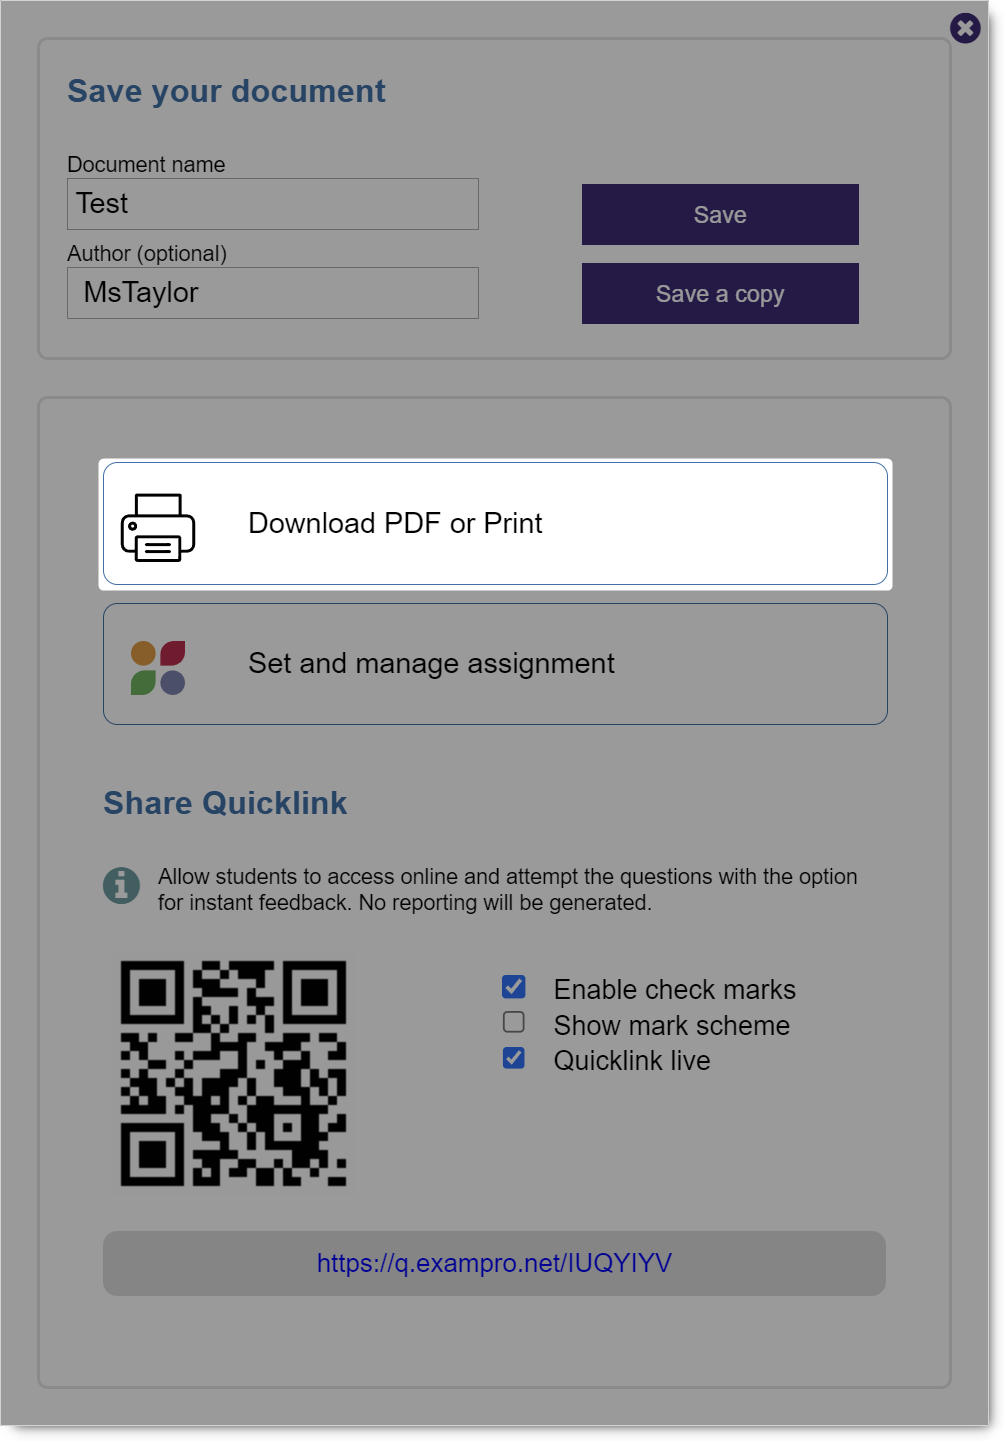This screenshot has width=1004, height=1441.
Task: Select the Download PDF or Print text
Action: point(395,523)
